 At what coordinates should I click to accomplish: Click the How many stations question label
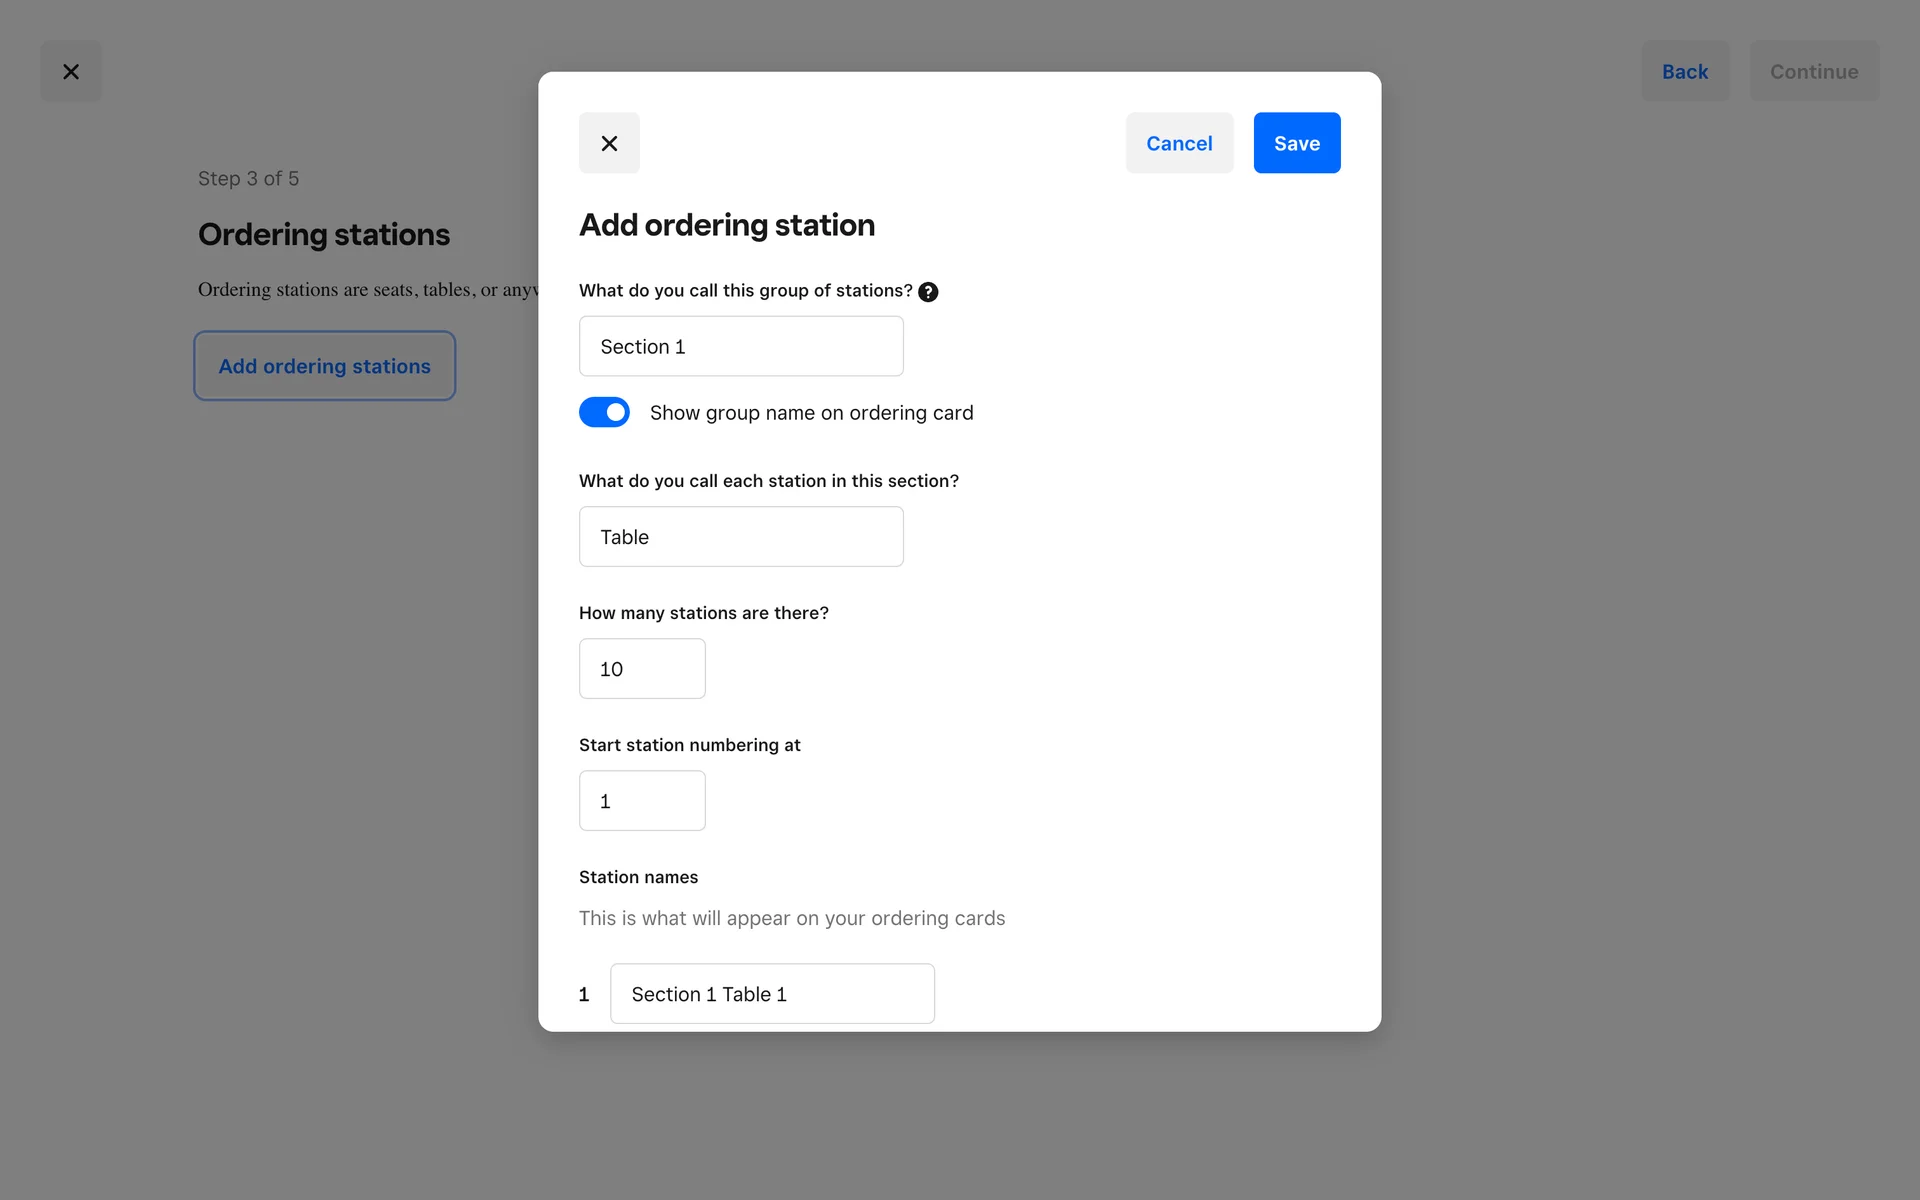coord(703,613)
